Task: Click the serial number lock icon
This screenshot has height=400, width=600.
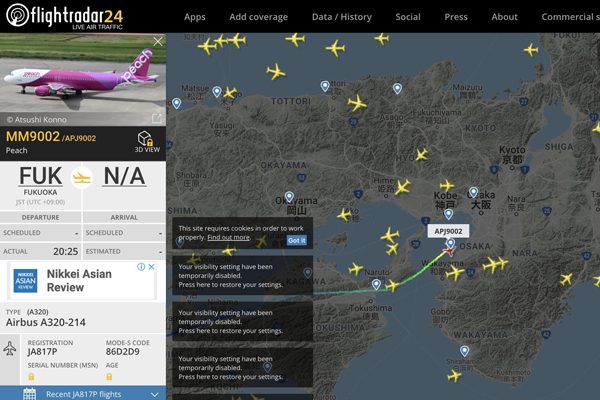Action: (31, 377)
